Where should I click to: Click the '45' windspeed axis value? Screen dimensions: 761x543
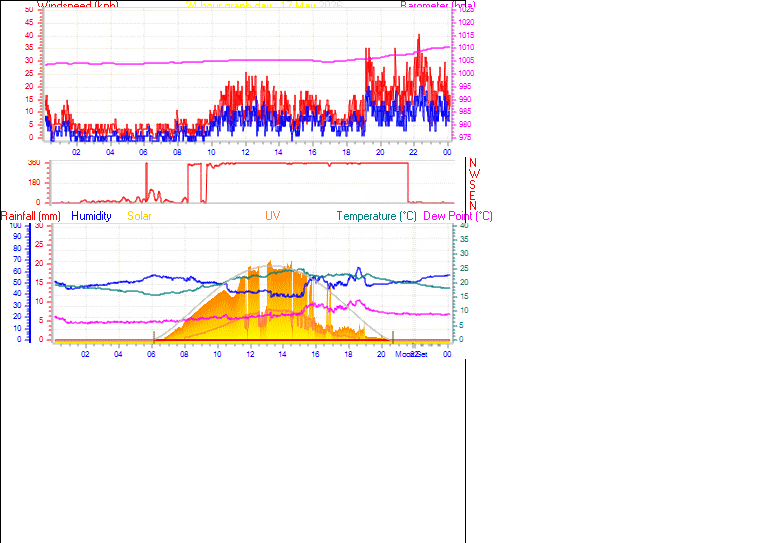(x=29, y=22)
